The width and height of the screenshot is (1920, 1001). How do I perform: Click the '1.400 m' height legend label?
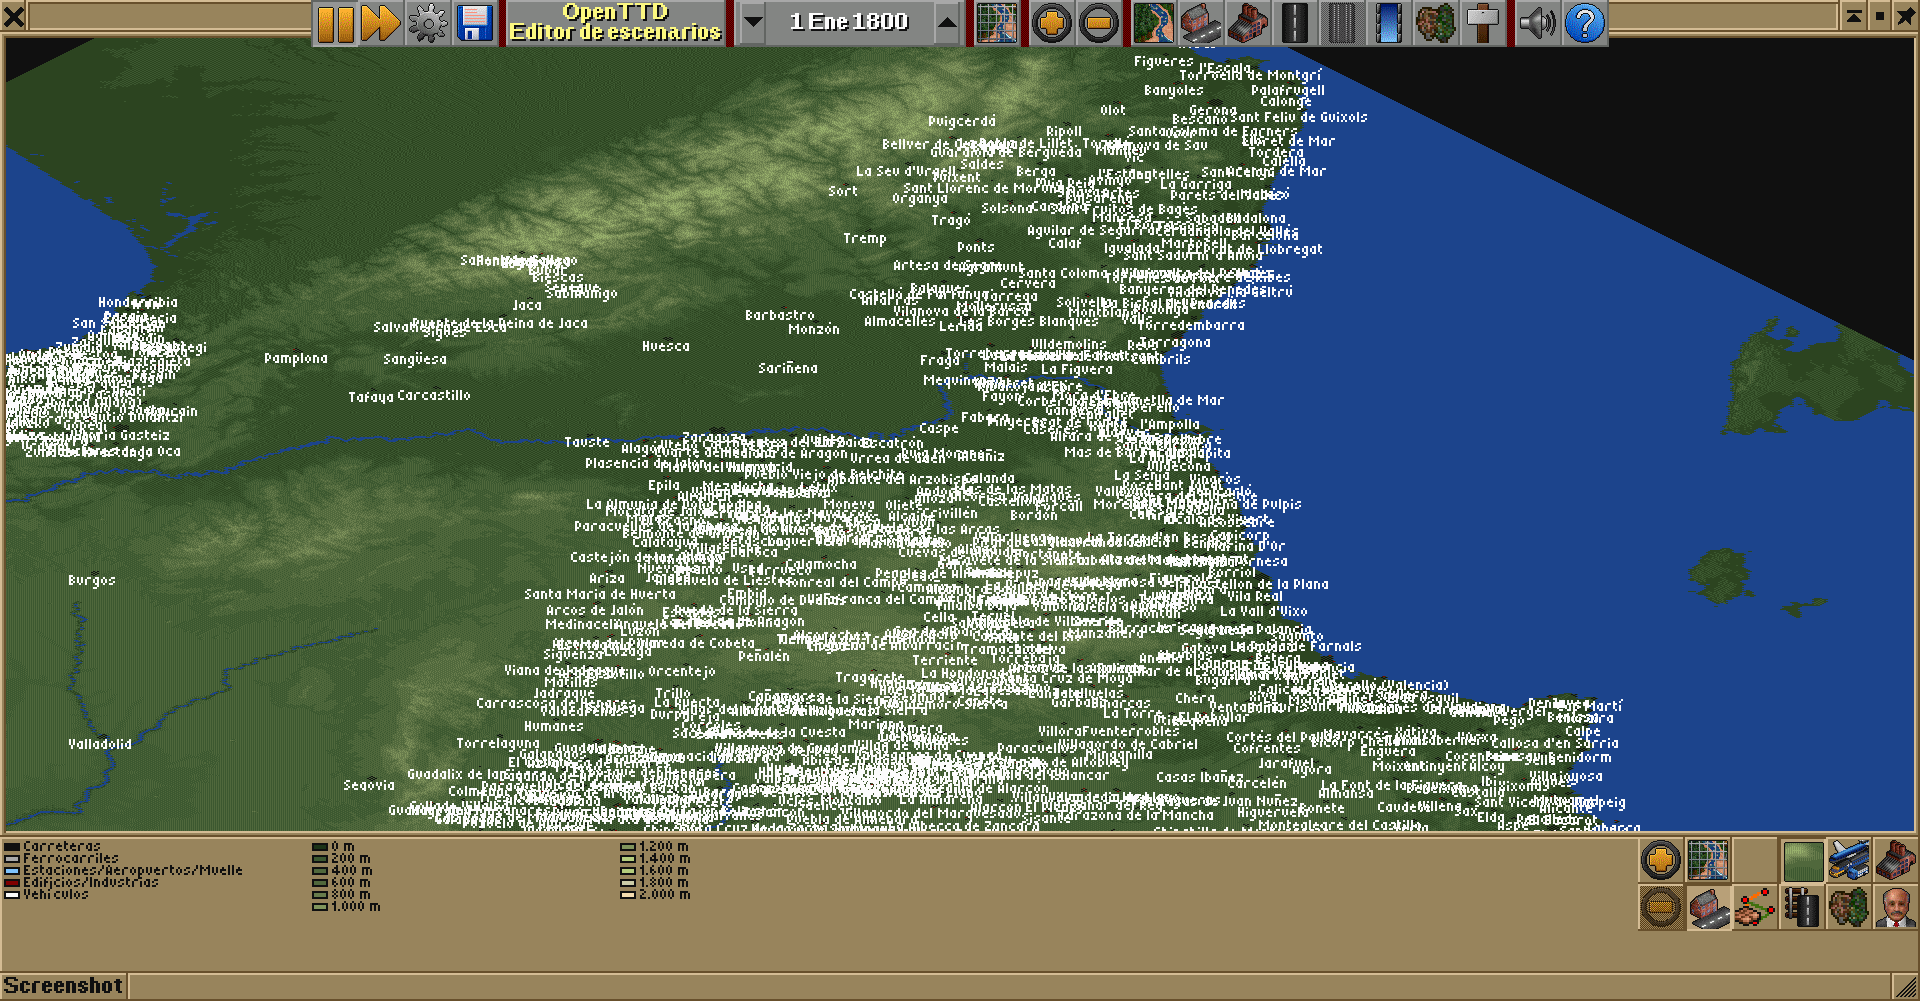(x=664, y=858)
